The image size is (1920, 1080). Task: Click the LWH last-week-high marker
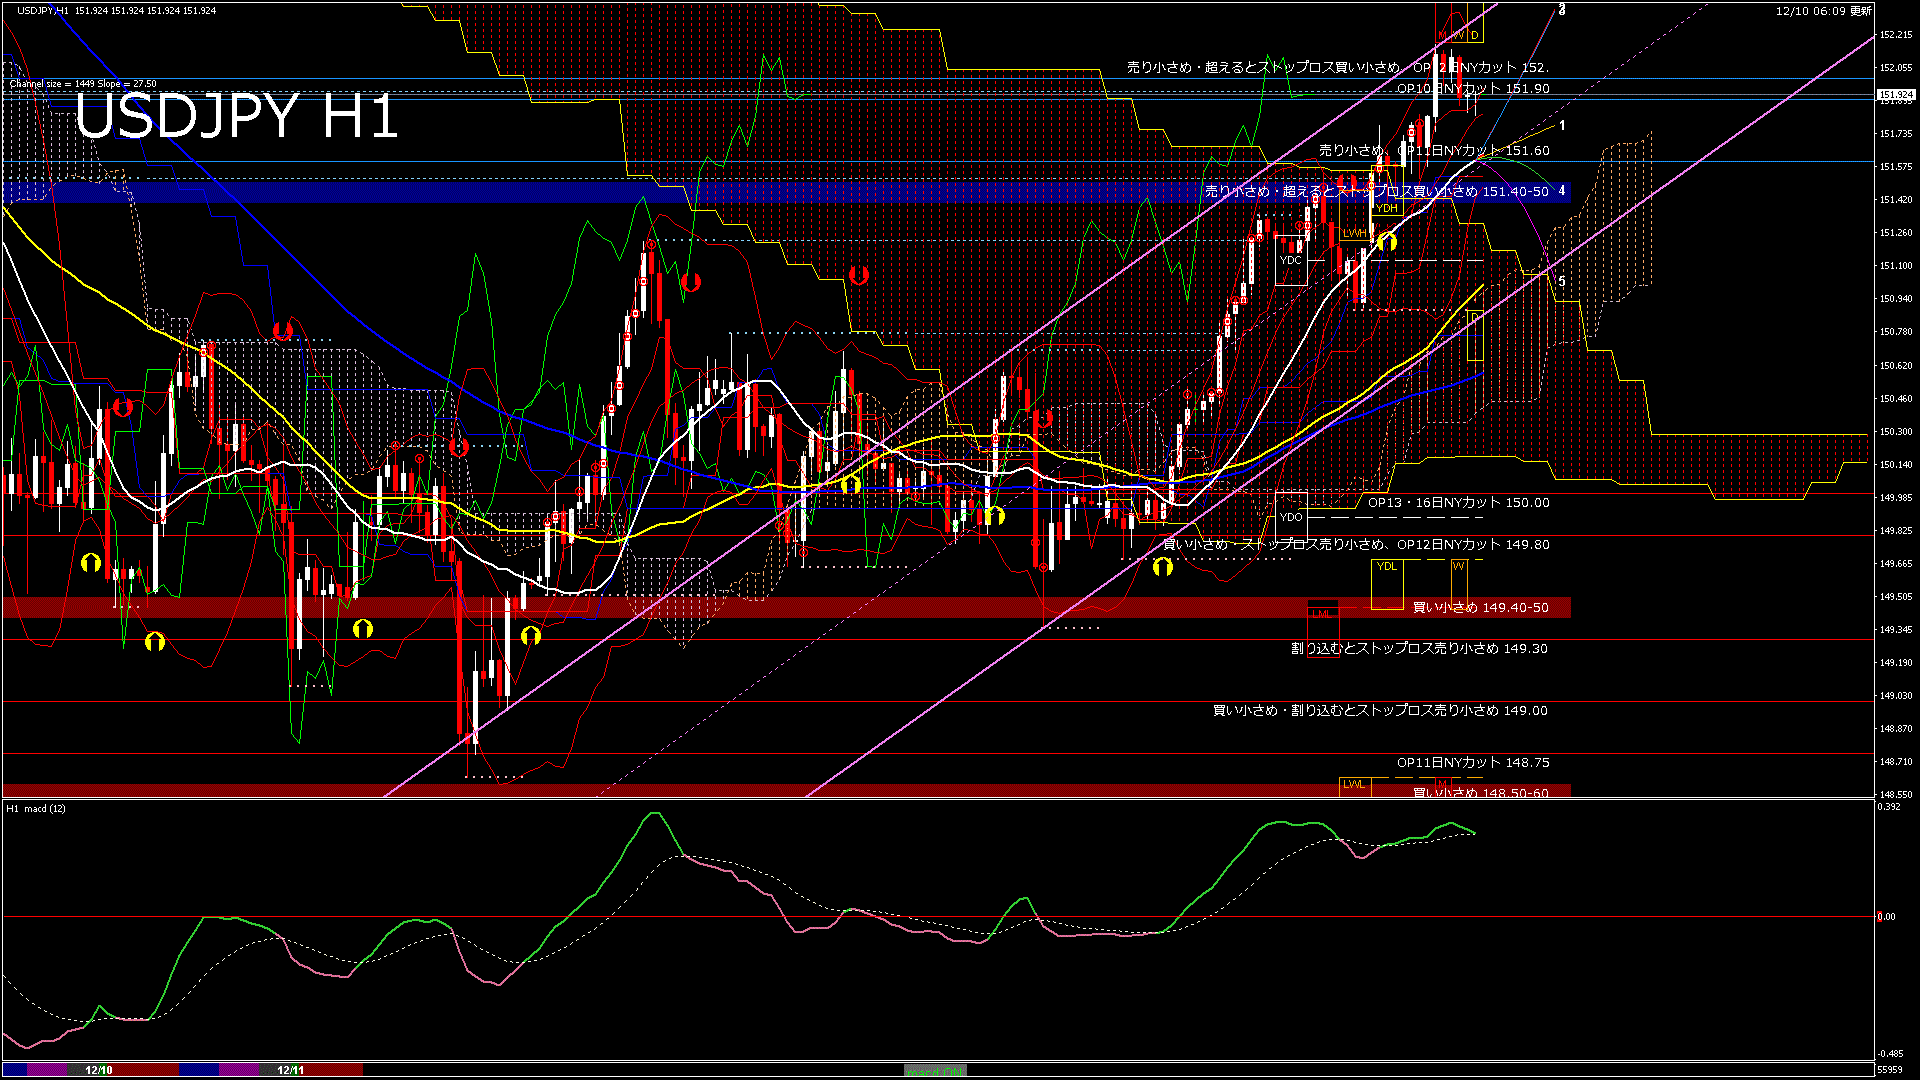coord(1354,233)
